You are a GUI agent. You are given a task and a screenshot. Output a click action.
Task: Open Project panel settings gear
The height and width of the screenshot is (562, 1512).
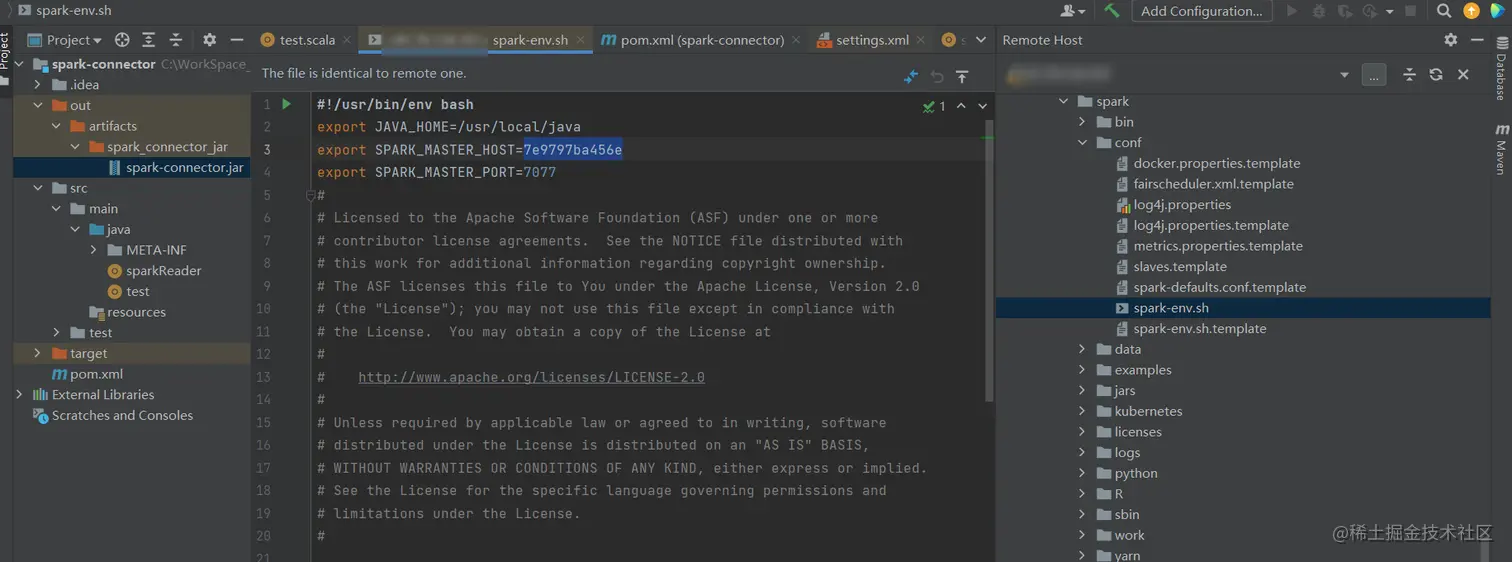(209, 40)
